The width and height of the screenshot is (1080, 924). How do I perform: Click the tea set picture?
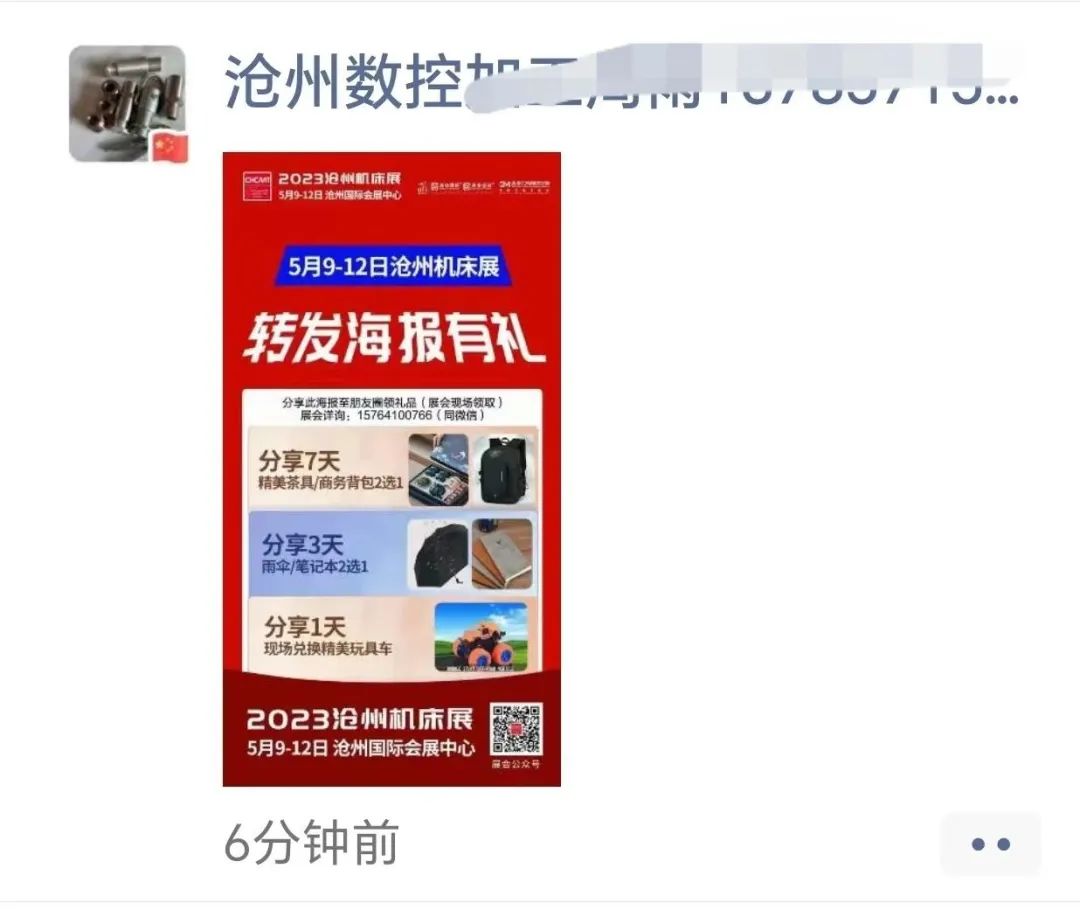click(x=438, y=470)
